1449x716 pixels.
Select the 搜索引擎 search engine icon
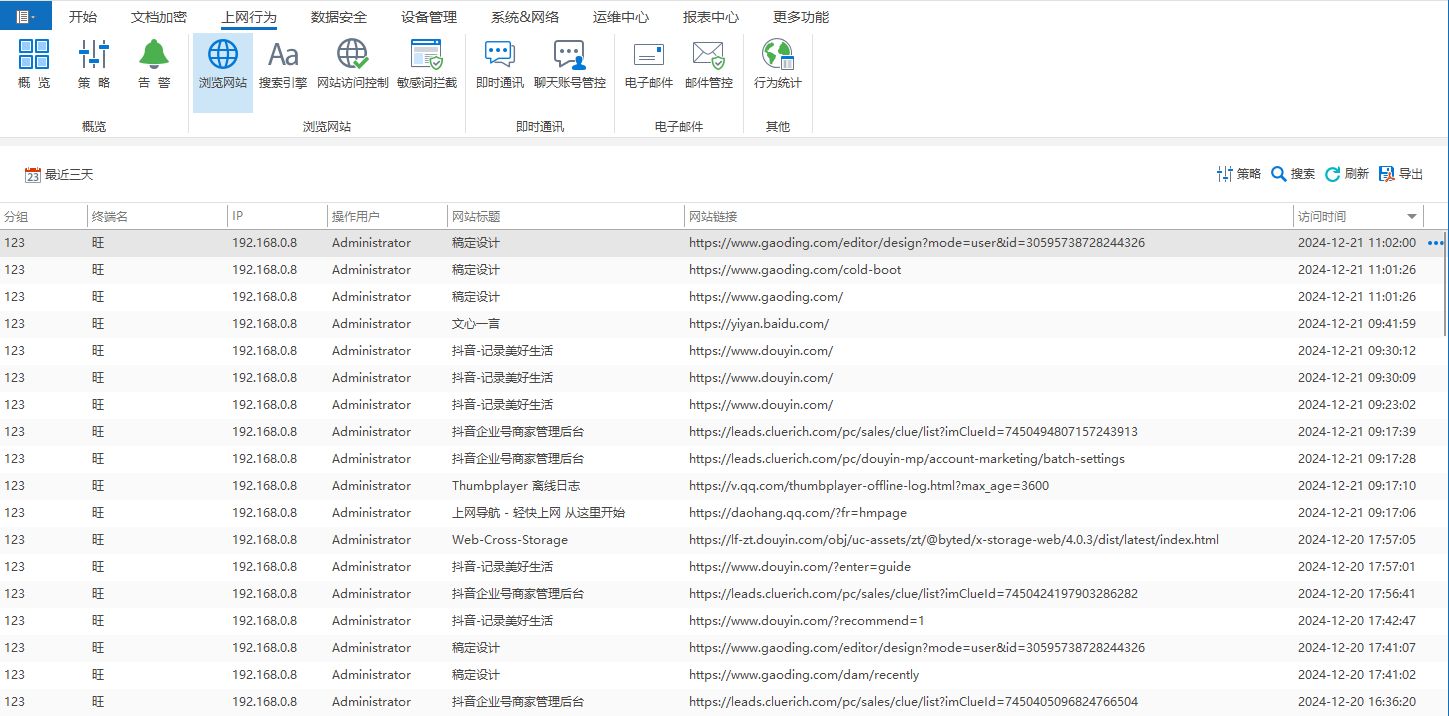click(x=283, y=64)
